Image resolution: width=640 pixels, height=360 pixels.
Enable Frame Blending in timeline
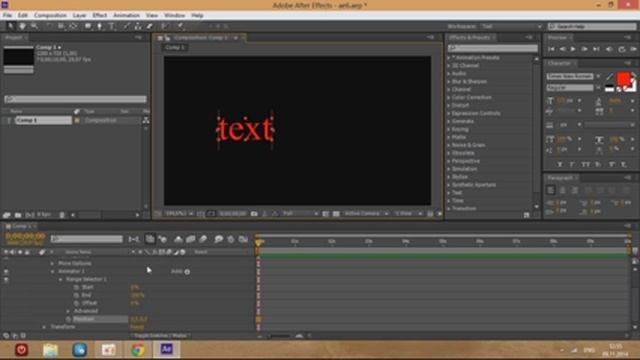pos(191,239)
